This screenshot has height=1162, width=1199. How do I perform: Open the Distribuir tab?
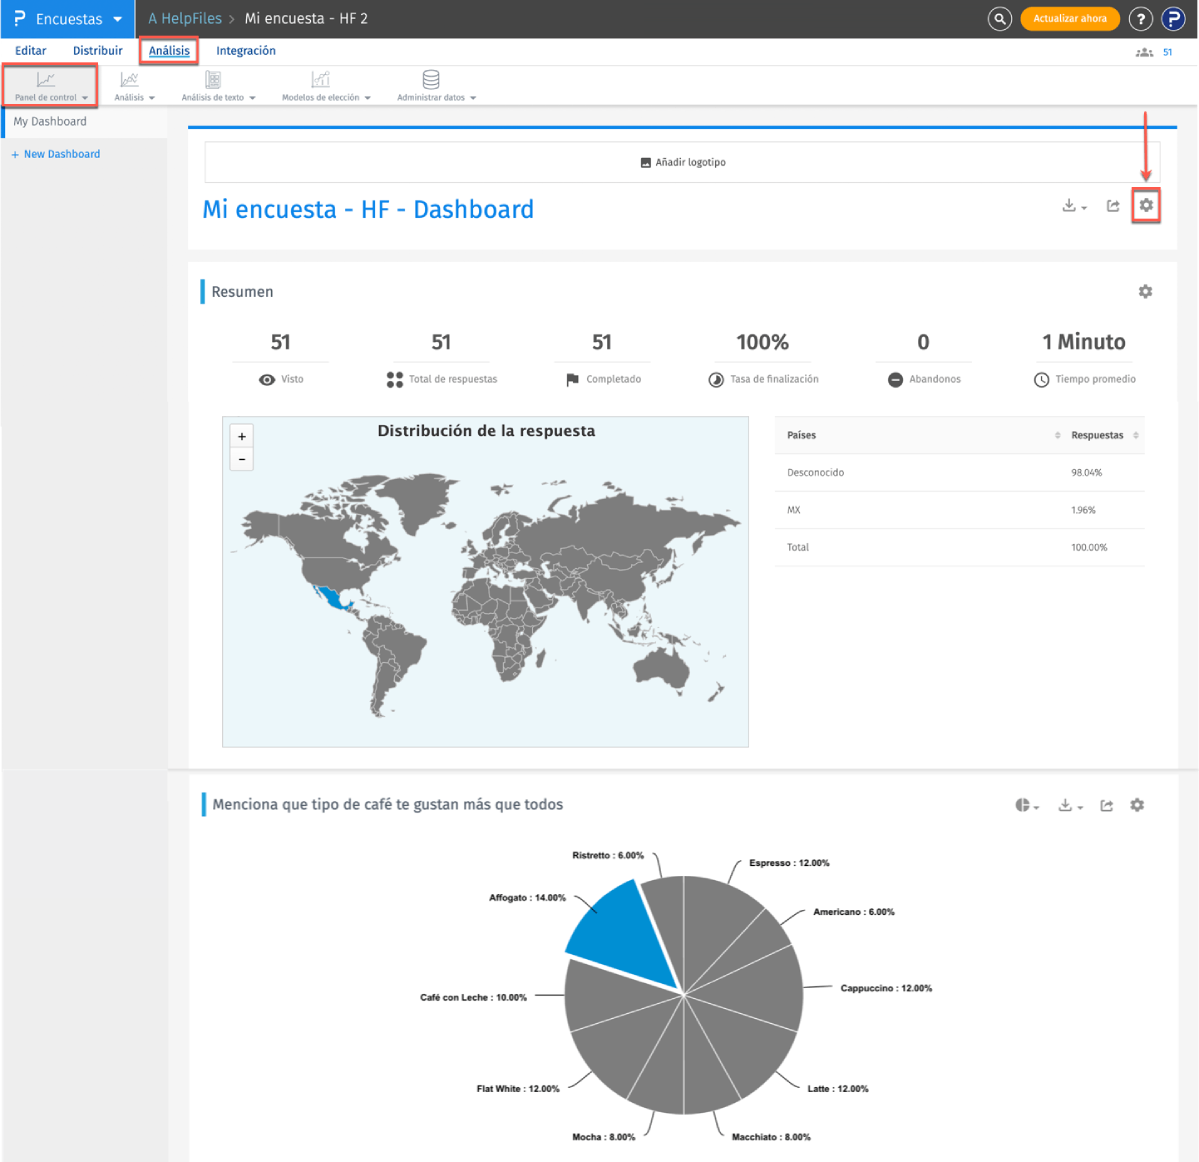coord(97,50)
